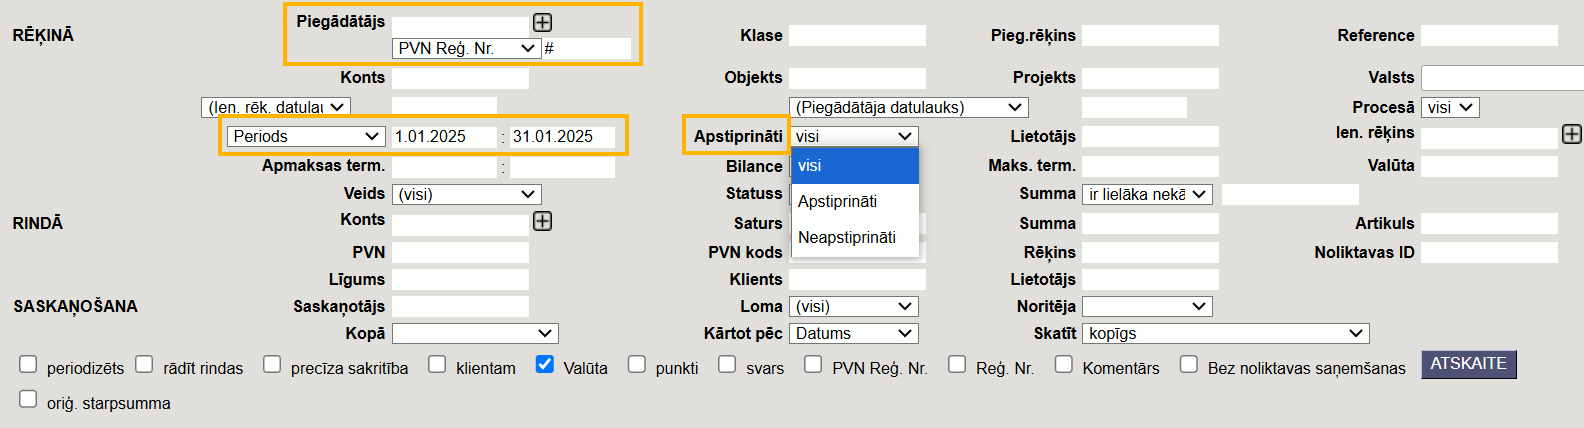Select Apstiprināti option in open list

click(x=838, y=201)
